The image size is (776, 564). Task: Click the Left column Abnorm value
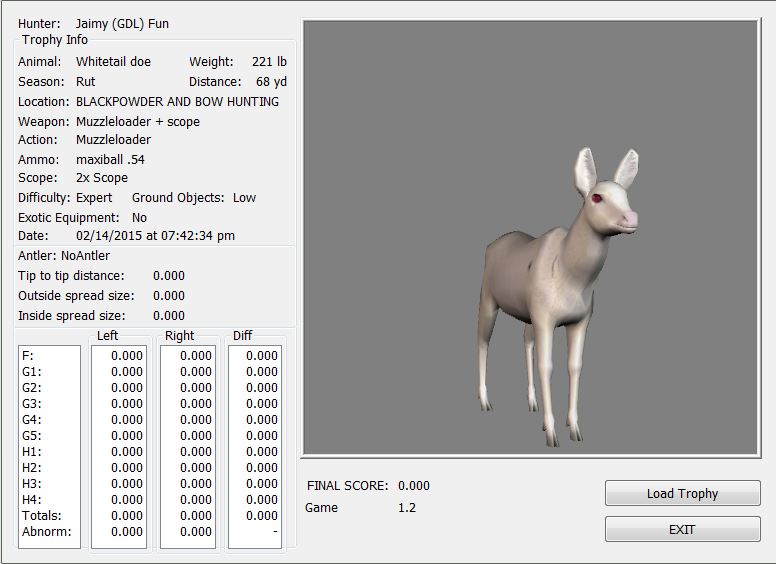[x=127, y=531]
